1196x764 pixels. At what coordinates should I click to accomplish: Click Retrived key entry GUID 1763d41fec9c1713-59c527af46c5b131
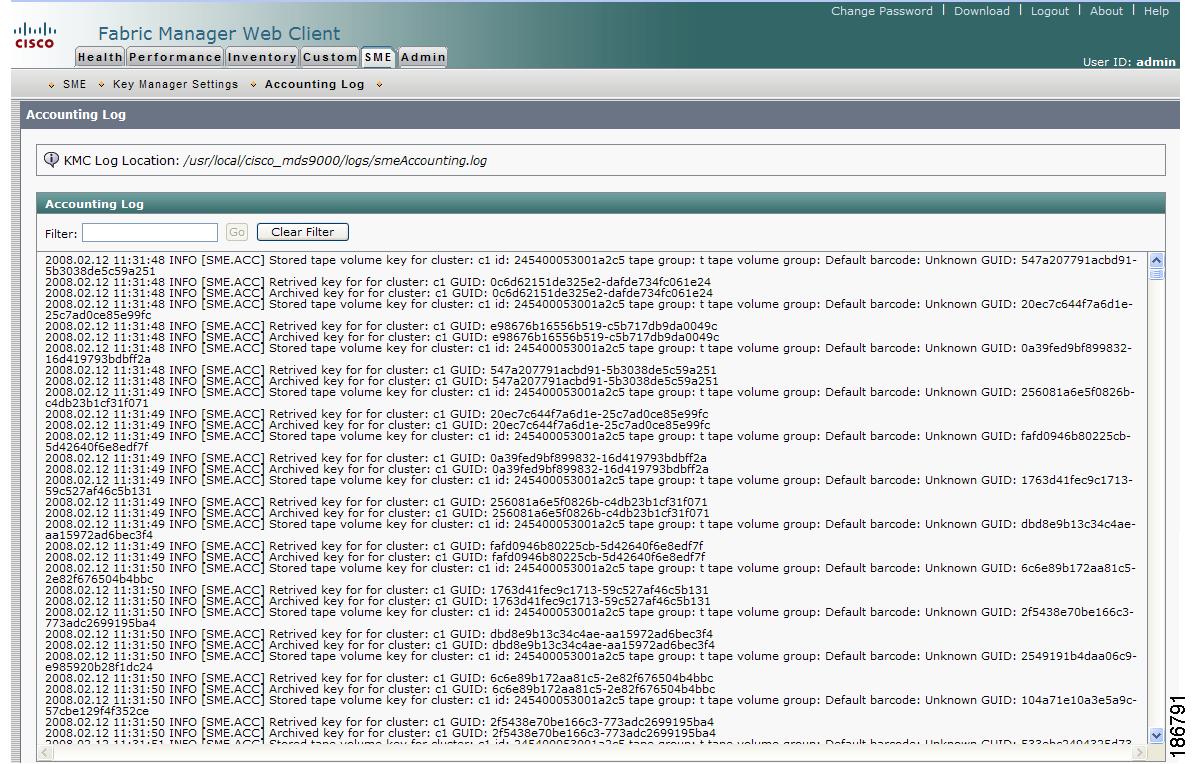[377, 590]
